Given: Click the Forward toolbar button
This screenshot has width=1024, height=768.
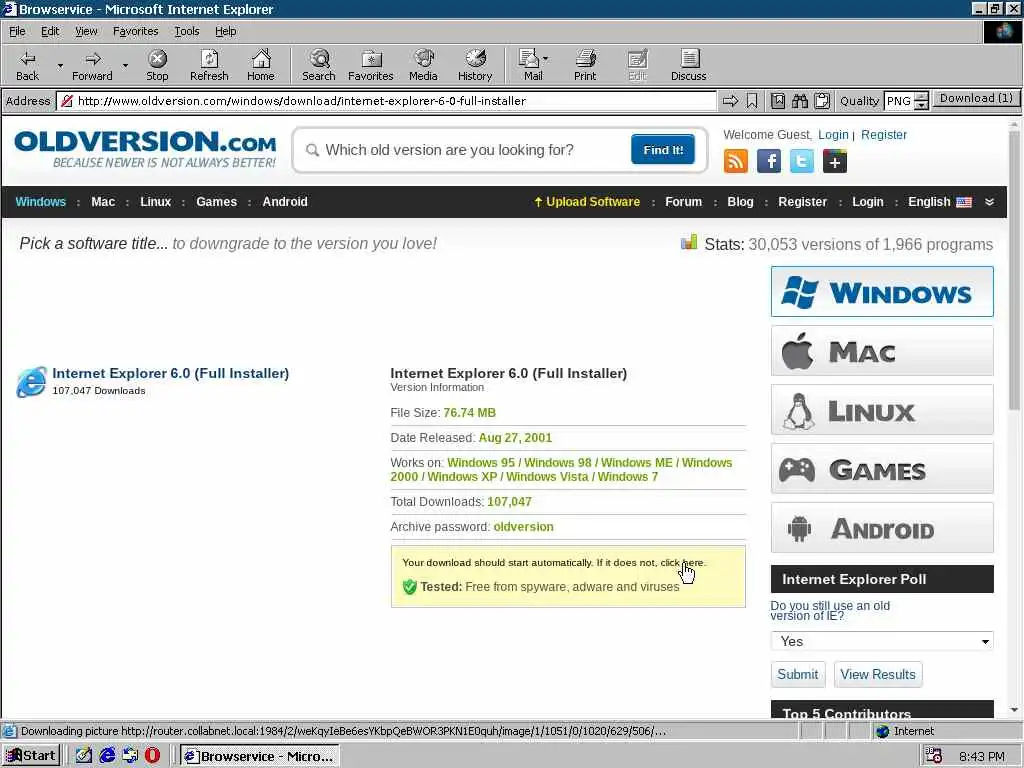Looking at the screenshot, I should click(x=92, y=65).
